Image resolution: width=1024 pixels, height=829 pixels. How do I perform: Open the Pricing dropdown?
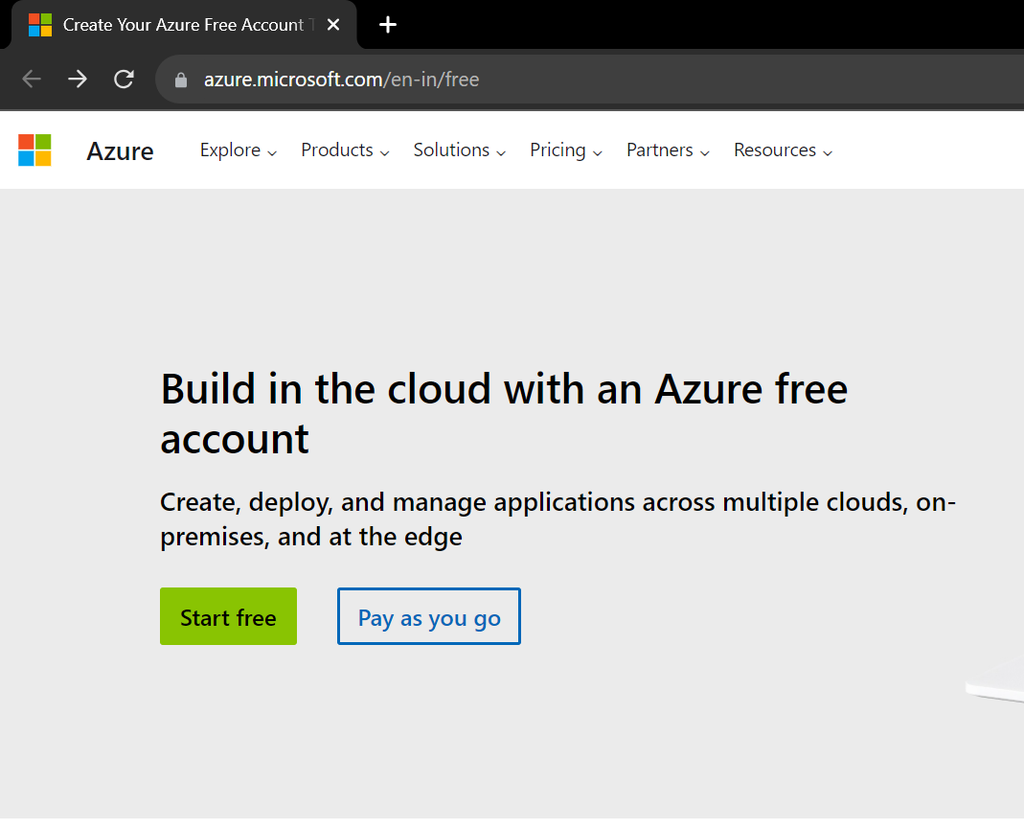[565, 150]
